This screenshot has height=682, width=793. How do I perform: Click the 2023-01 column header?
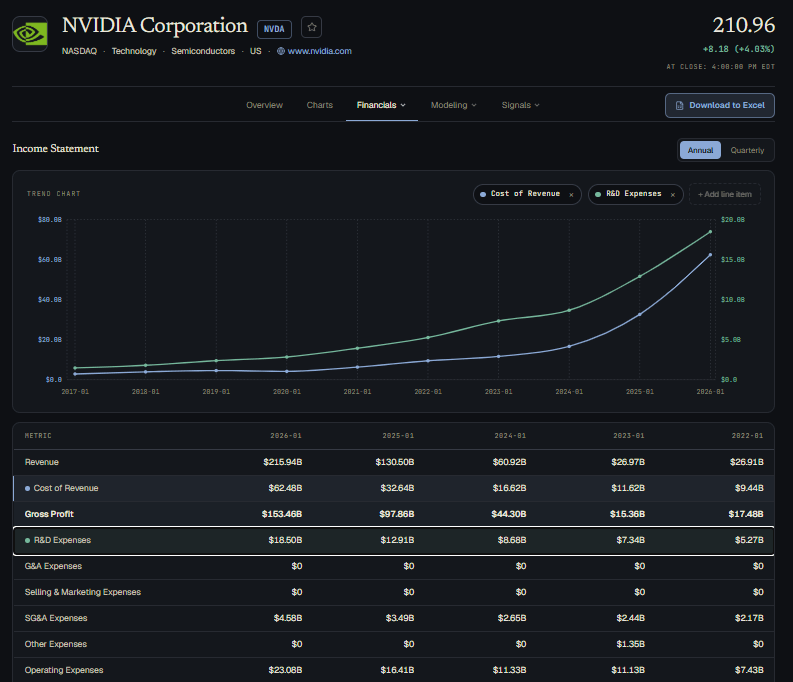[629, 436]
